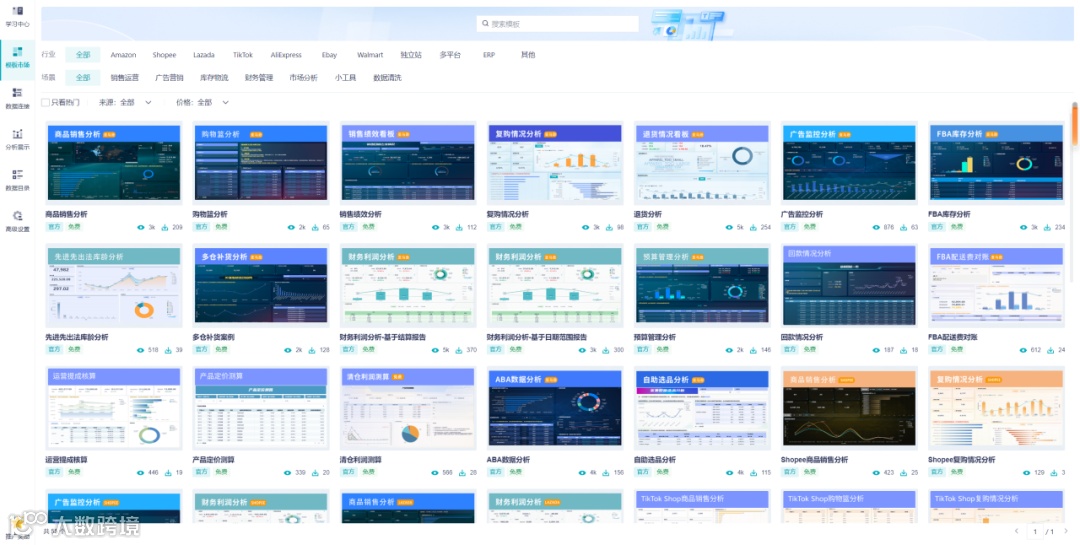This screenshot has height=545, width=1080.
Task: Click the eye view icon under 销售绩效分析
Action: pyautogui.click(x=436, y=227)
